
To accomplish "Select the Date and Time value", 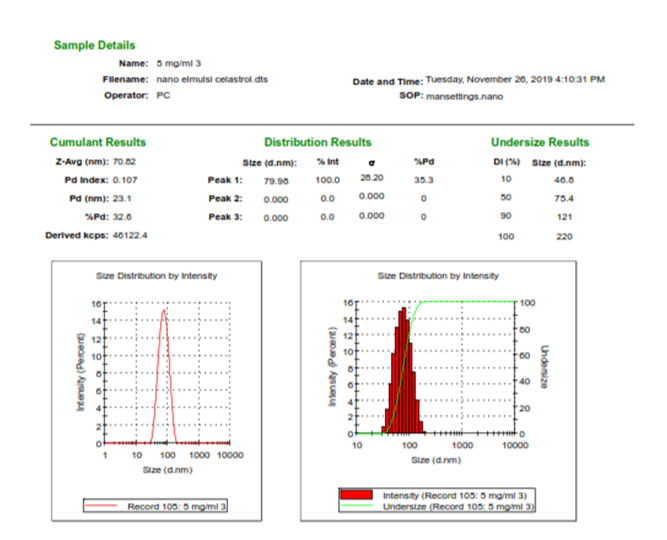I will tap(515, 79).
